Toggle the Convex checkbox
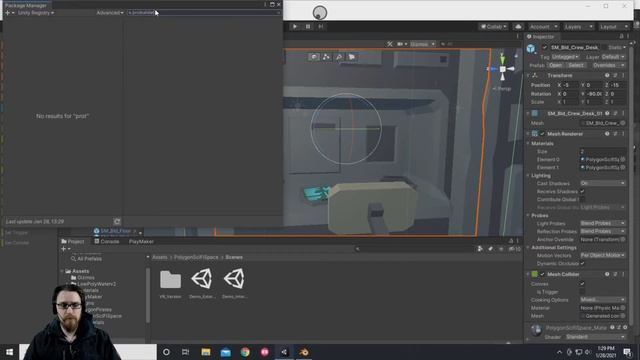Image resolution: width=640 pixels, height=360 pixels. (582, 284)
